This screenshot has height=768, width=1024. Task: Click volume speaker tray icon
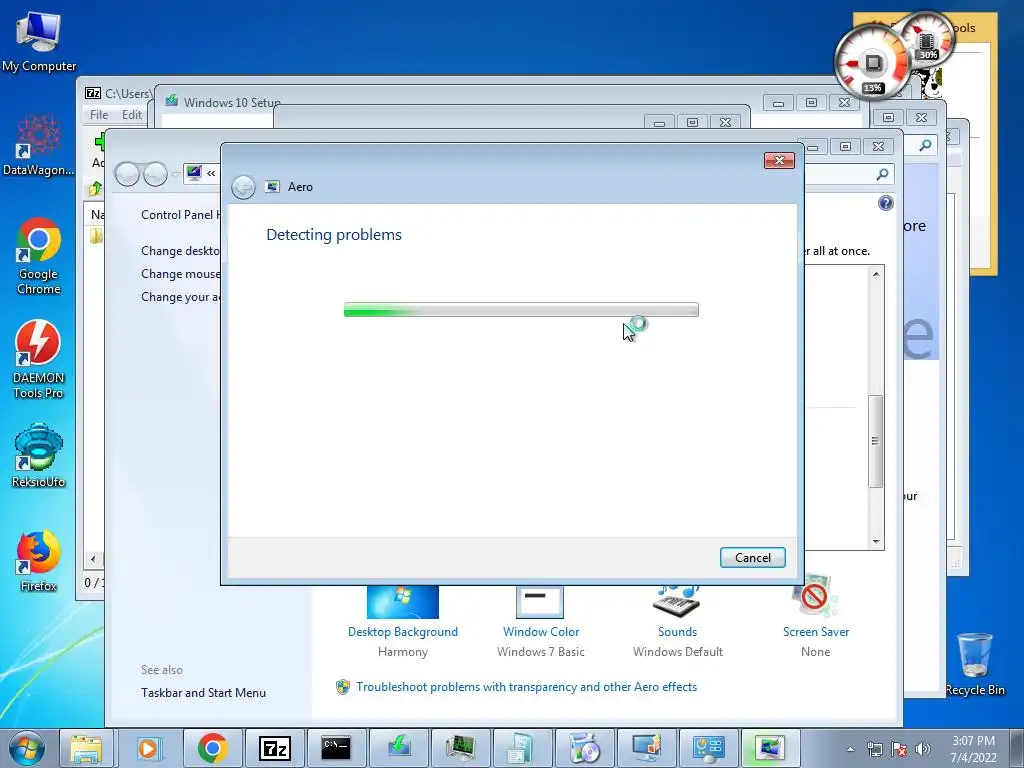tap(923, 749)
